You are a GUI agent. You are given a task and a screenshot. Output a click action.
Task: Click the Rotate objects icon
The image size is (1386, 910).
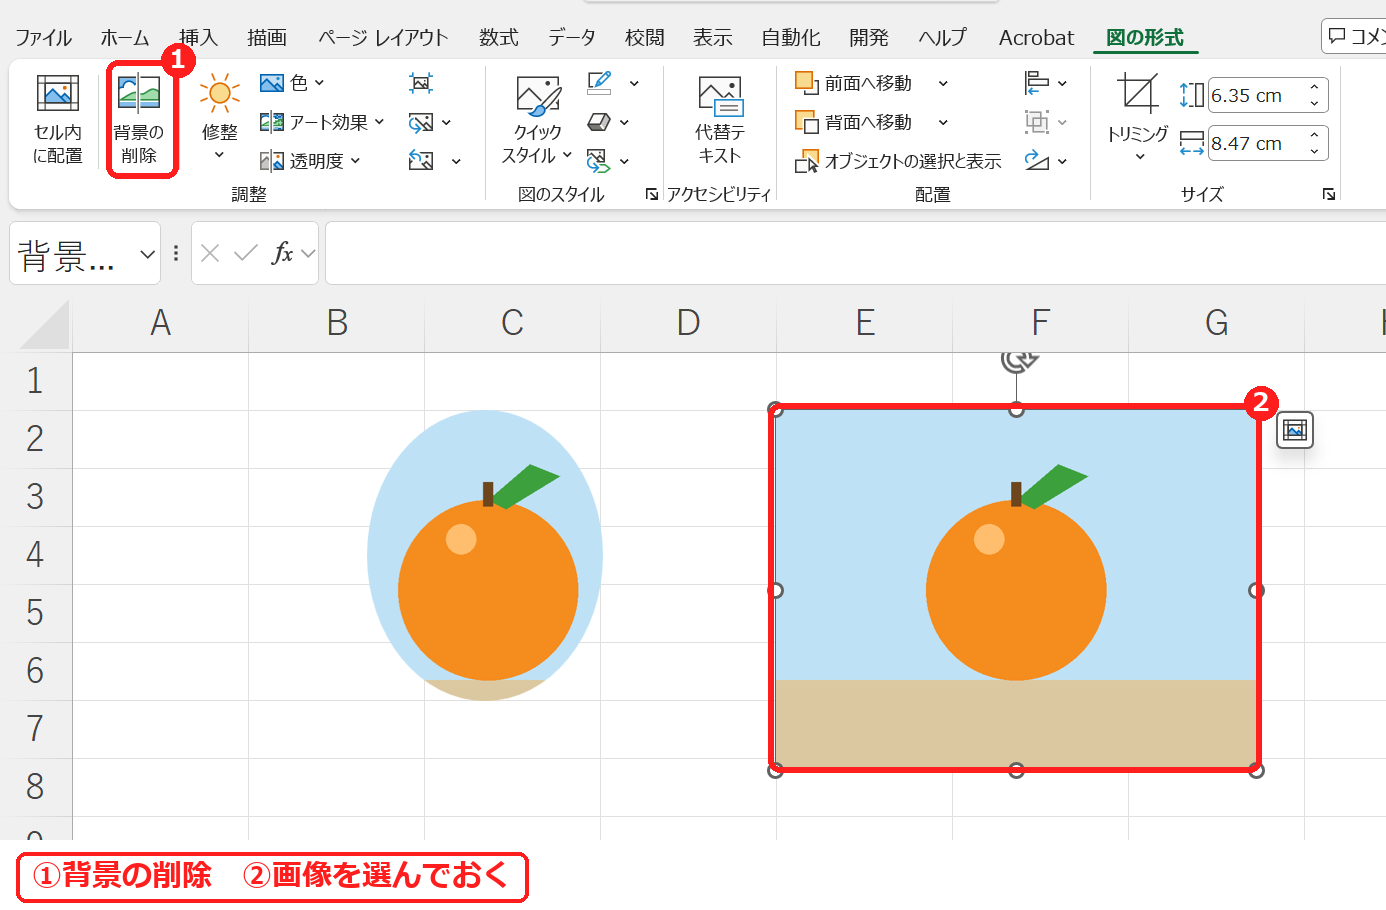click(x=1037, y=161)
